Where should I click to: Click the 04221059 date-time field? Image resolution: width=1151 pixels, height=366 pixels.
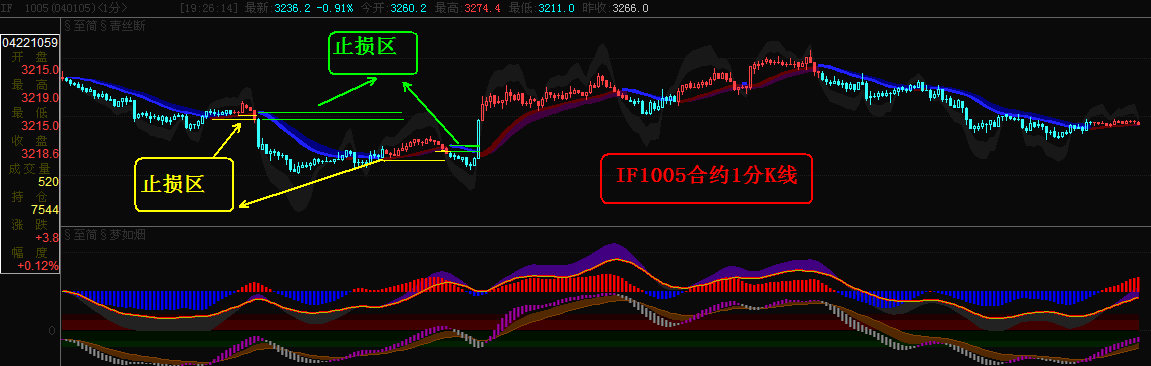click(30, 43)
